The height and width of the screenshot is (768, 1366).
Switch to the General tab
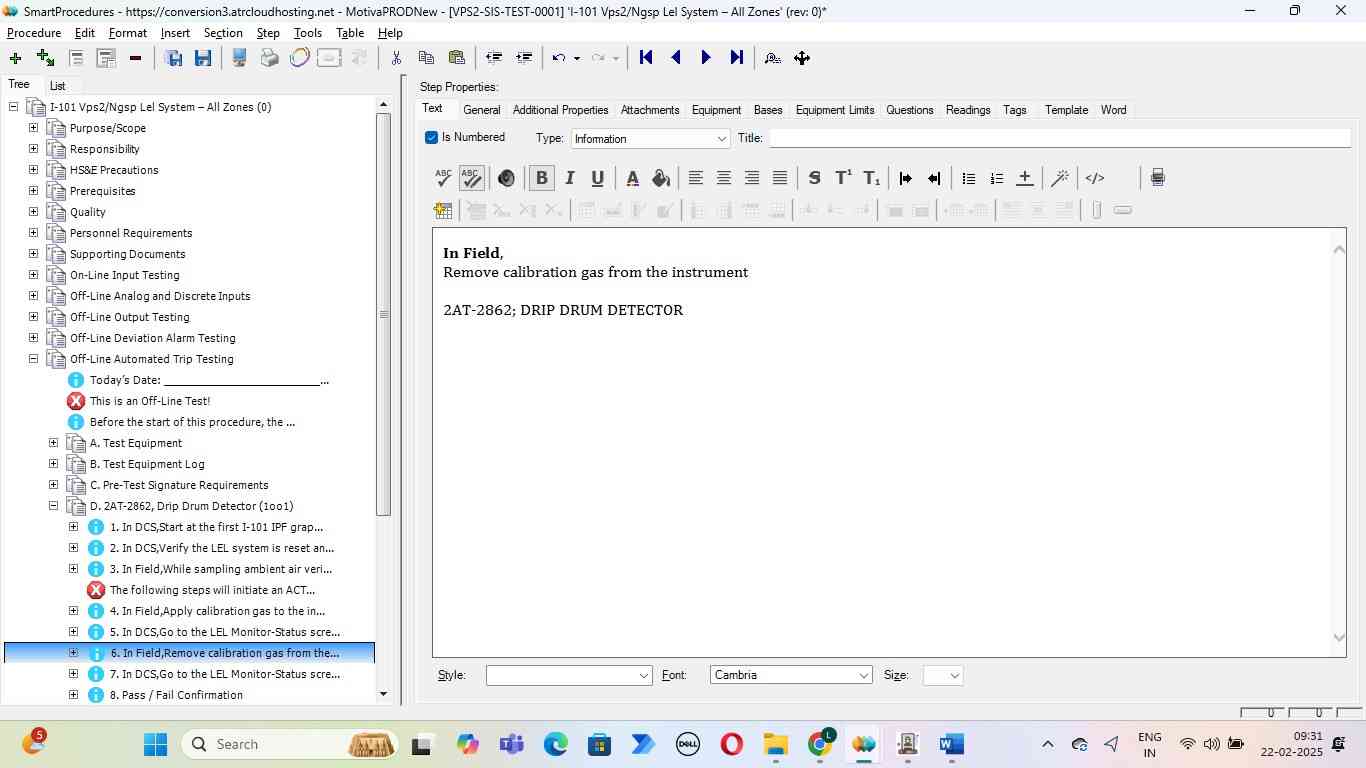(x=481, y=110)
